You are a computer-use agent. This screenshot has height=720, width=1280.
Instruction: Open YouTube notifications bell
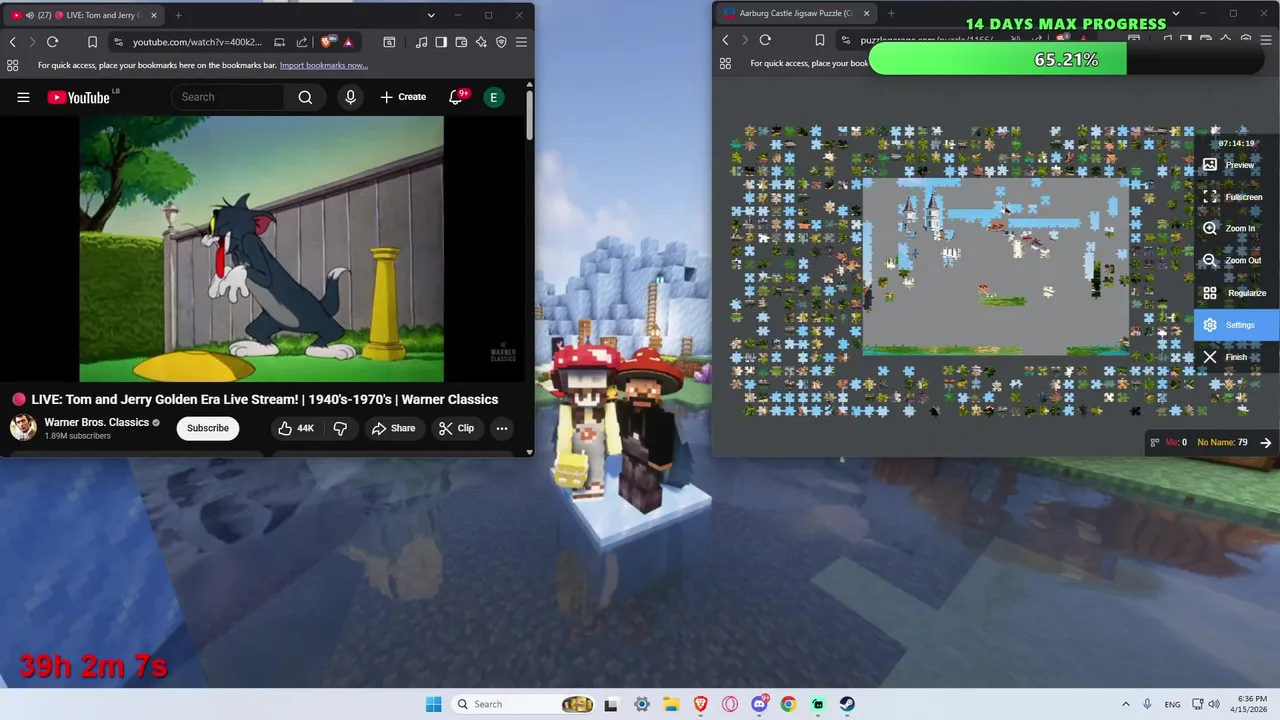coord(456,97)
